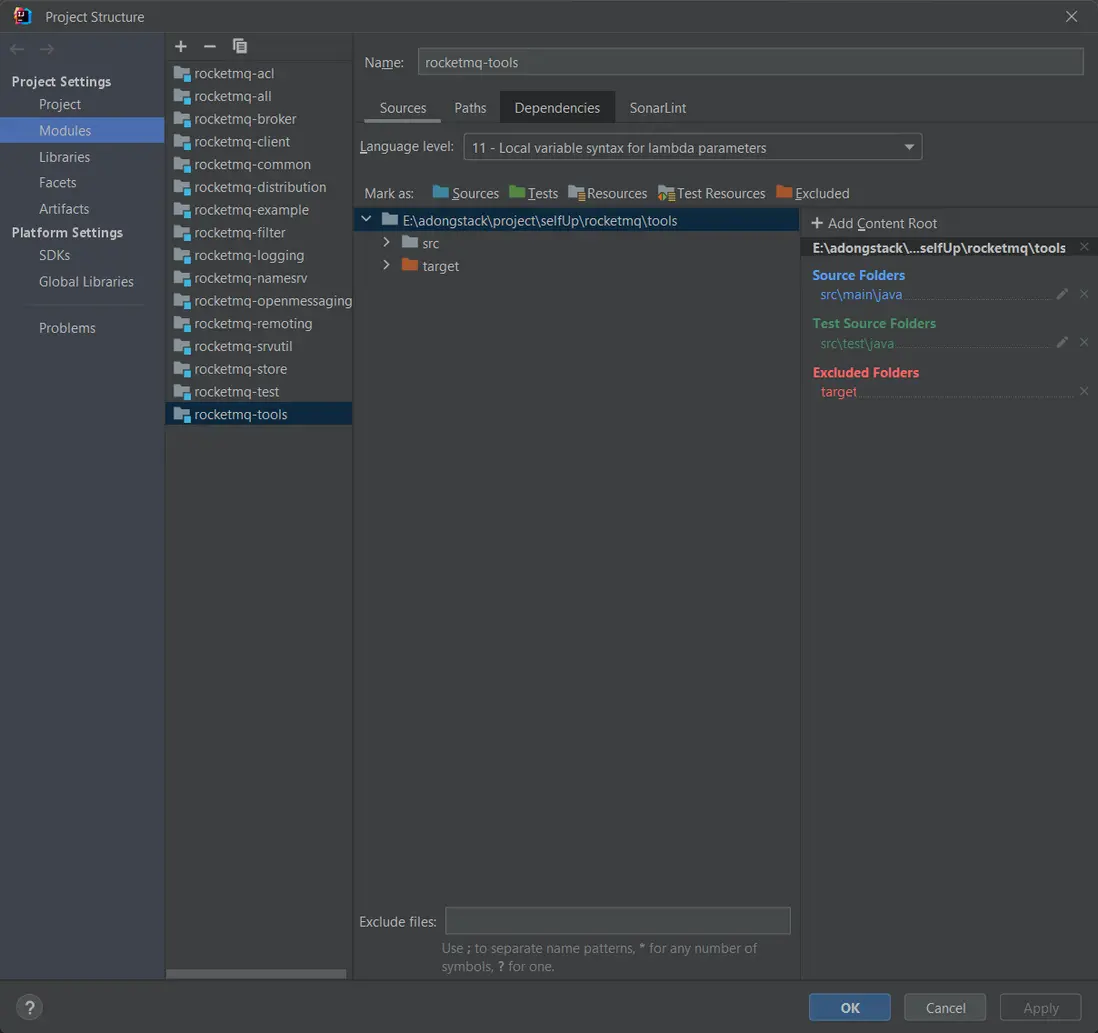Edit properties of src\main\java source folder

1062,295
